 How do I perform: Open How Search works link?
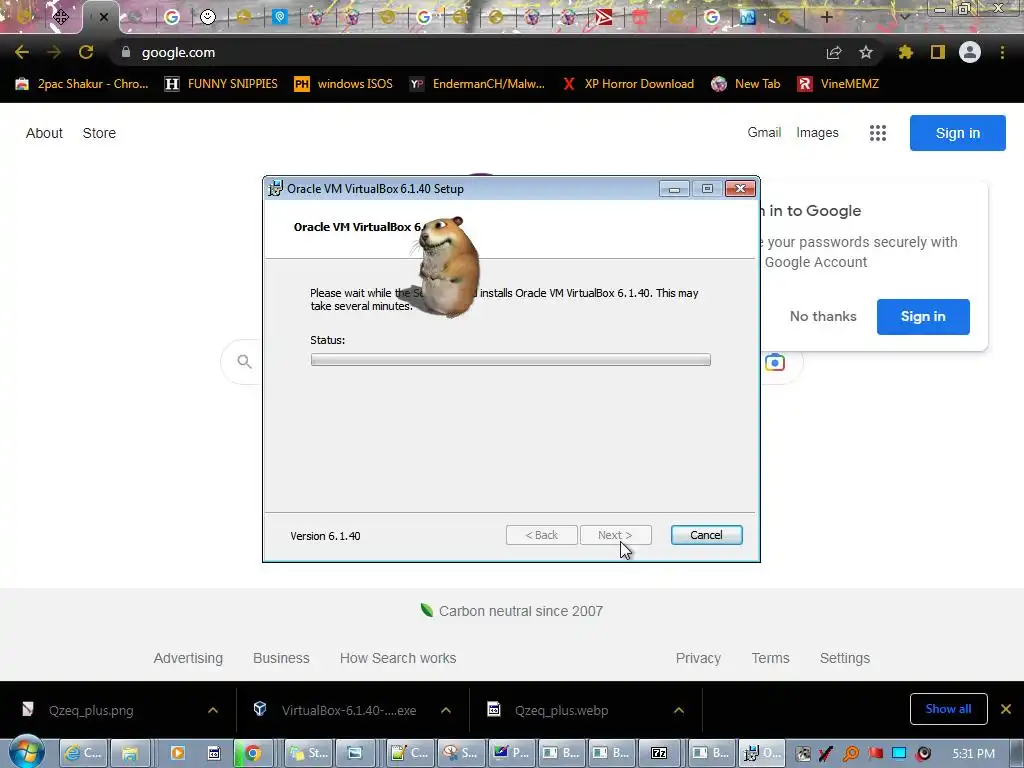(x=398, y=658)
